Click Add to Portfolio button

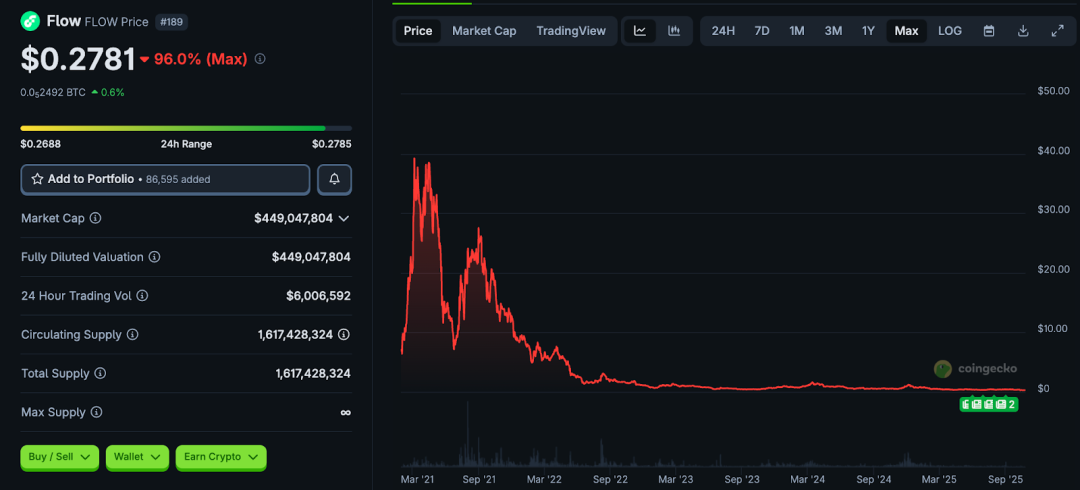click(x=165, y=179)
